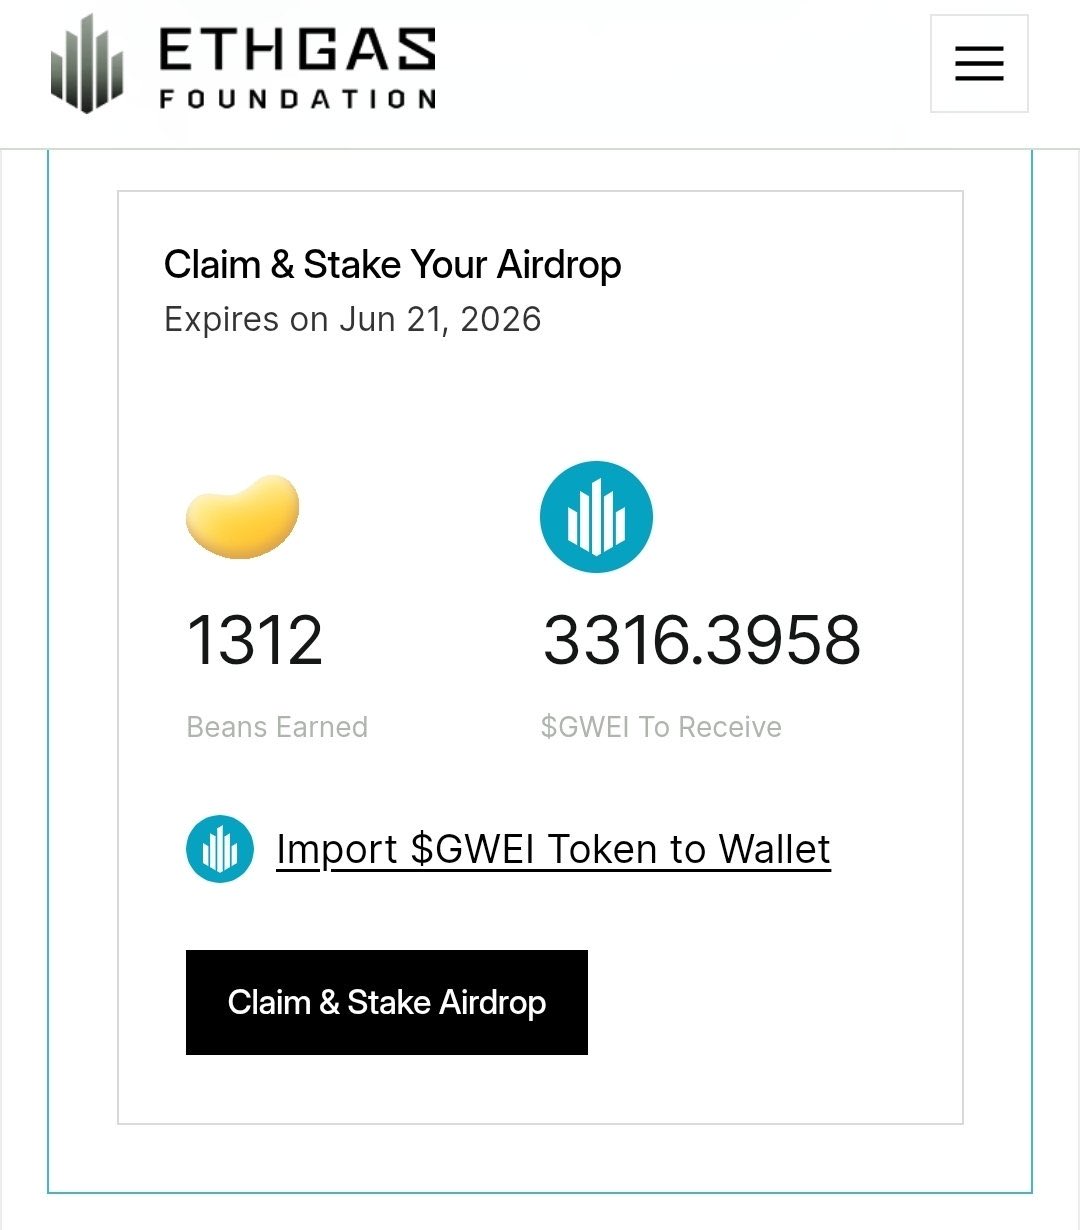Open the hamburger navigation menu
The width and height of the screenshot is (1080, 1230).
coord(978,64)
